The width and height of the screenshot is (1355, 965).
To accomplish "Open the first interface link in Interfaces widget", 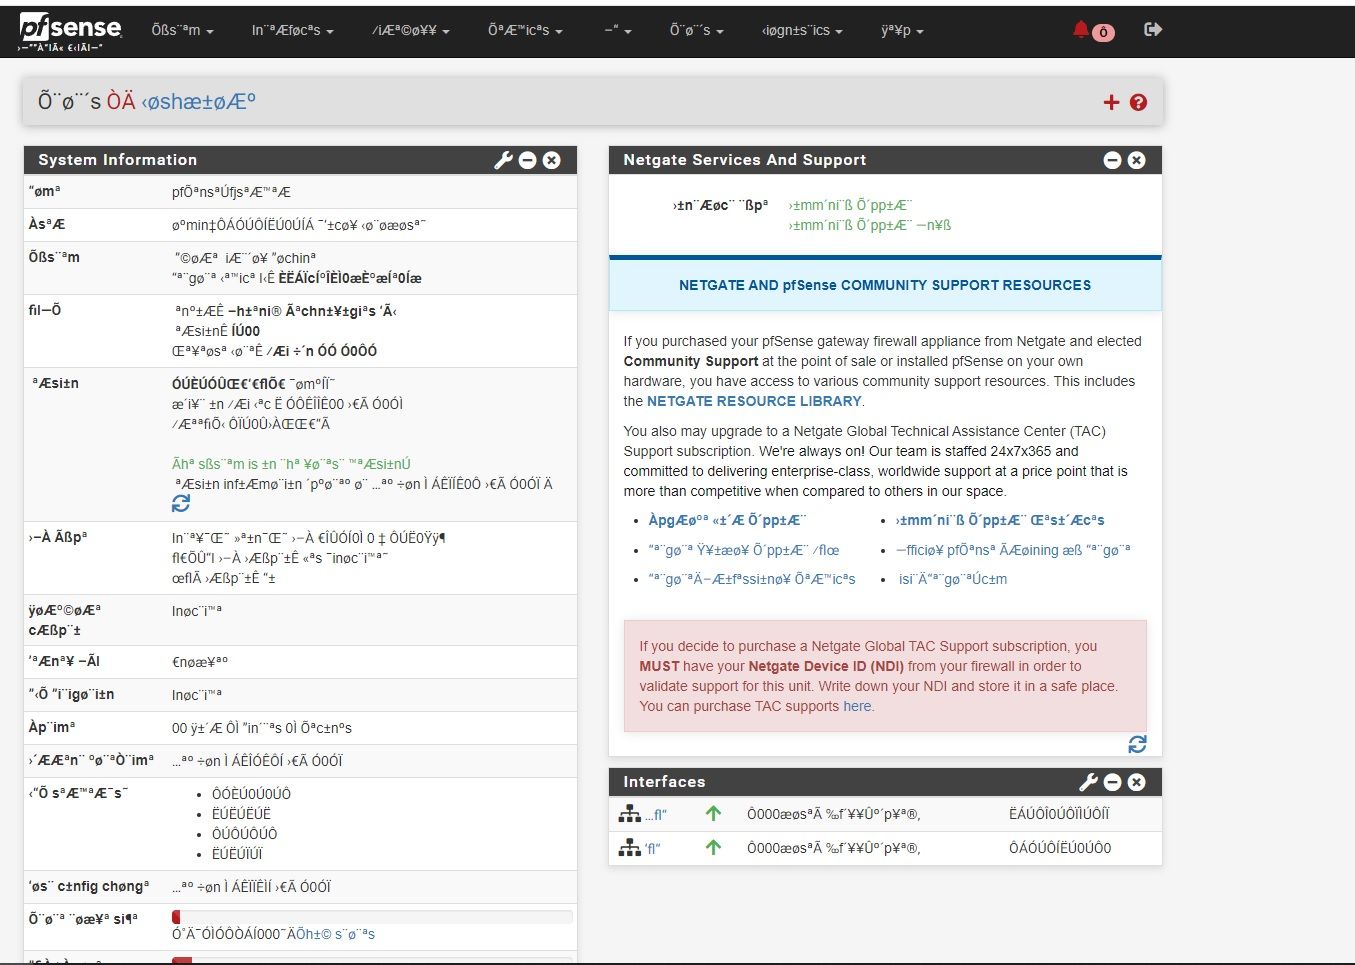I will tap(656, 814).
